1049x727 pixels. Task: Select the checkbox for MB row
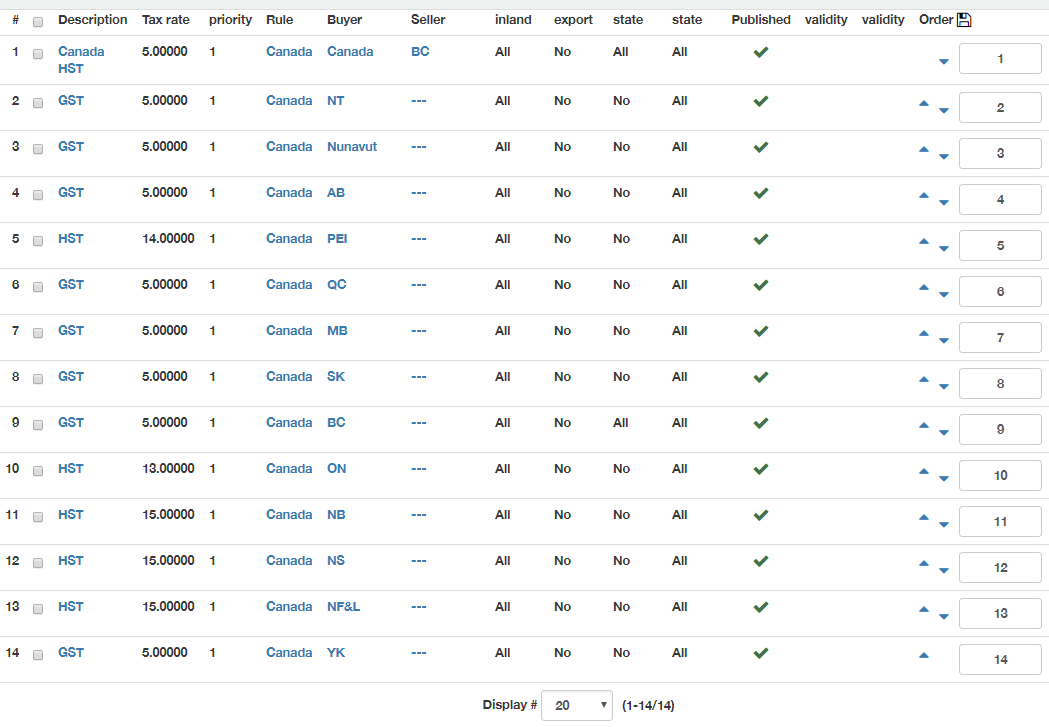(x=38, y=333)
